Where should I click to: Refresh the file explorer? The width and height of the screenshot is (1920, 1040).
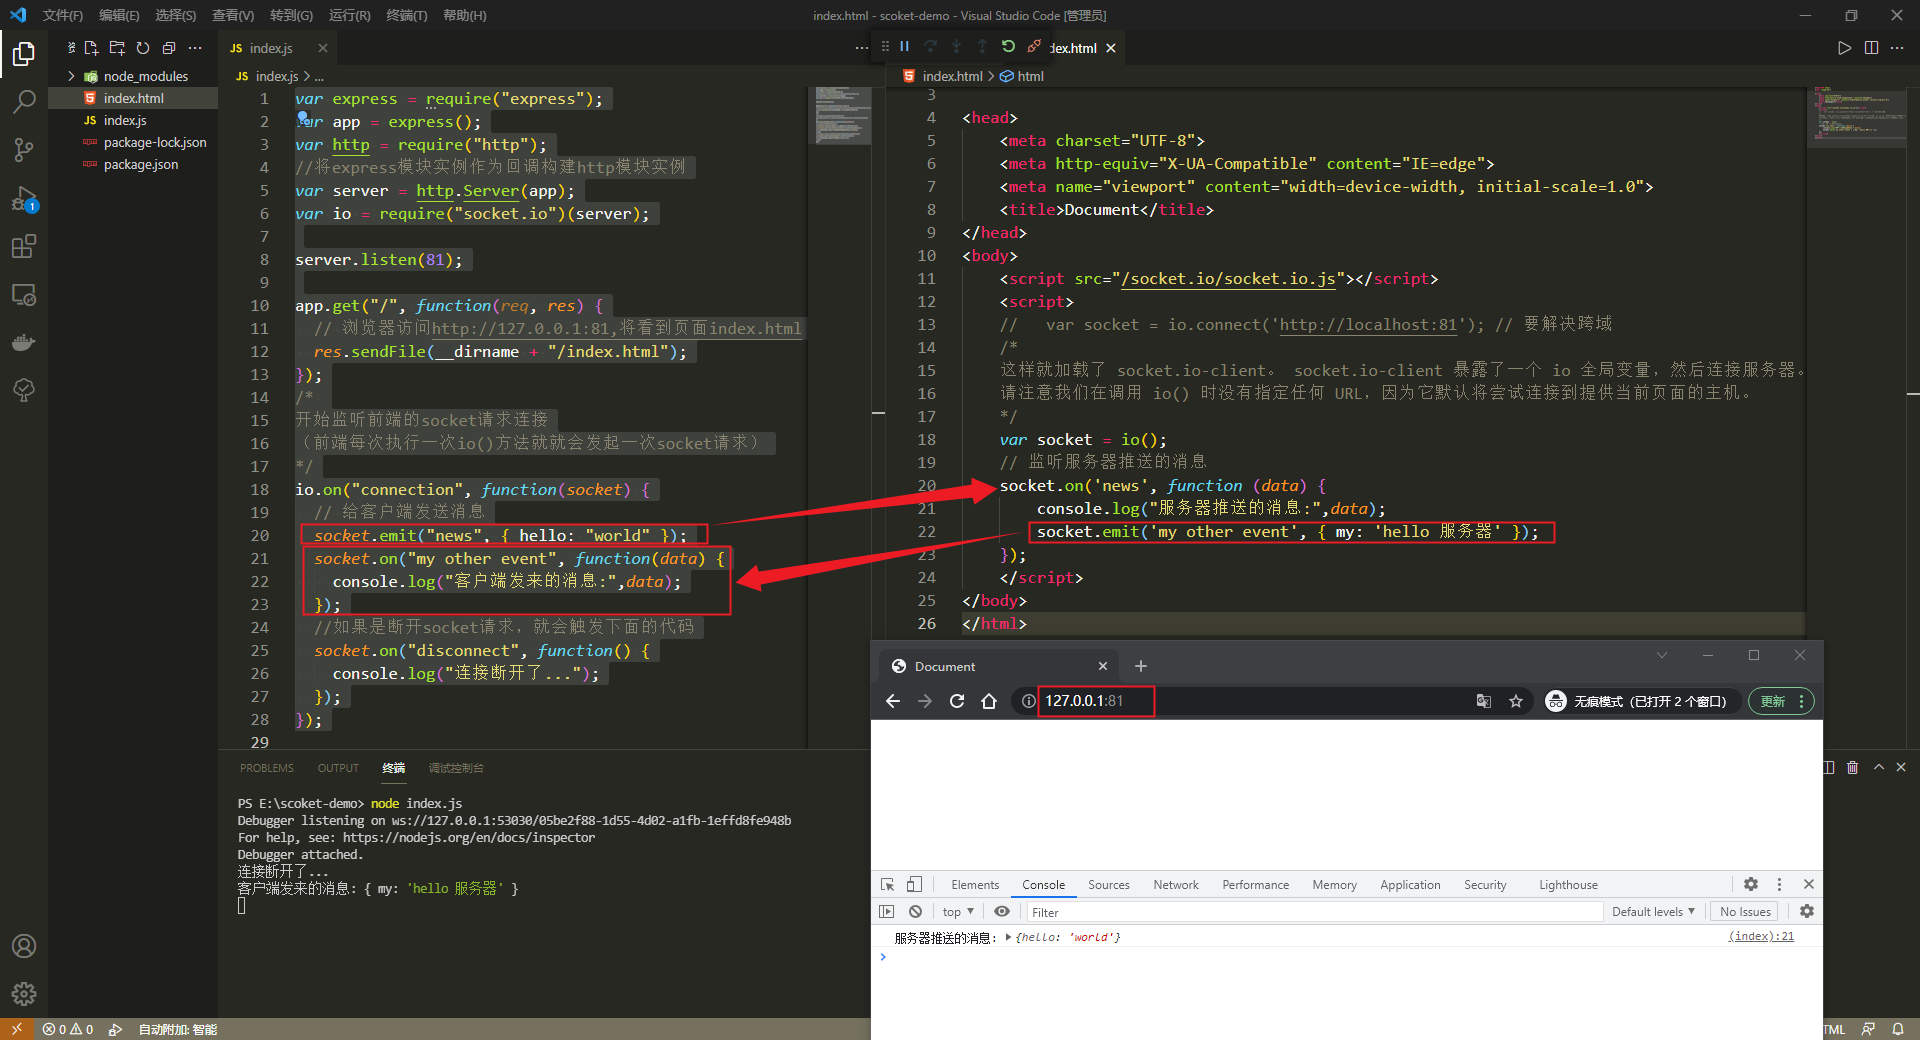point(143,48)
